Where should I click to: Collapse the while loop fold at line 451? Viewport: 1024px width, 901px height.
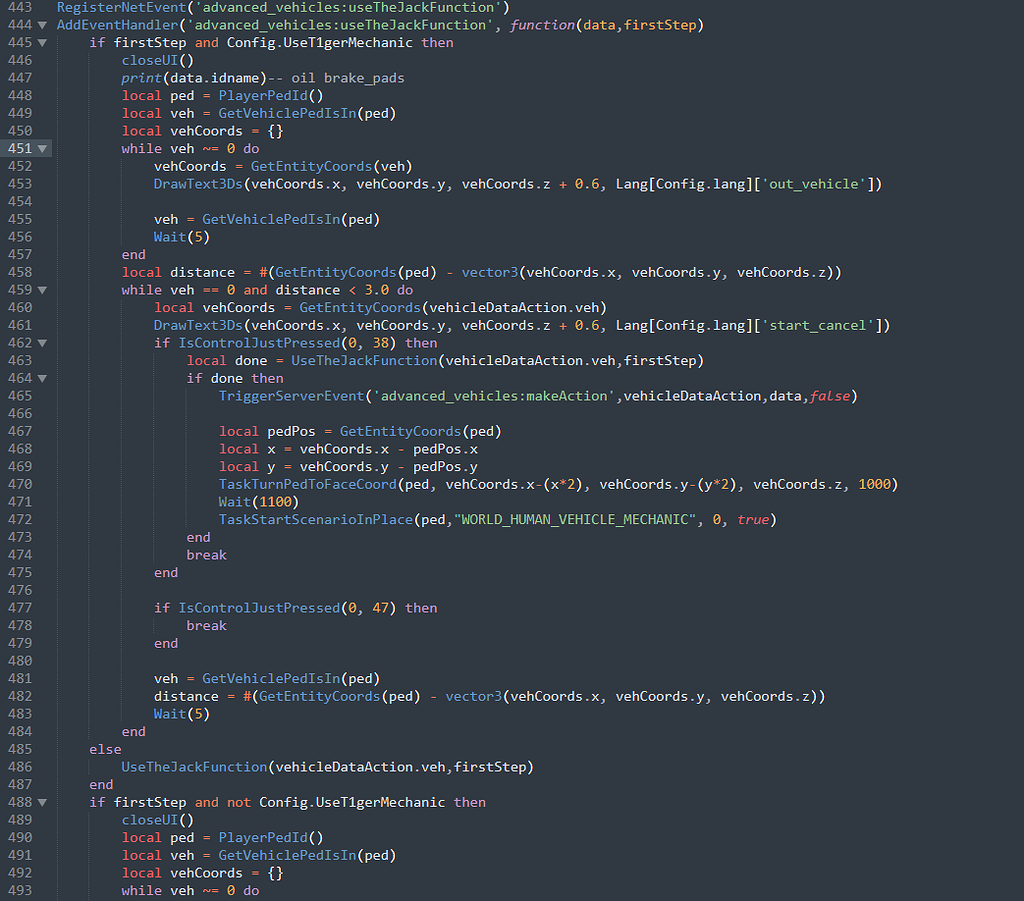click(x=40, y=148)
